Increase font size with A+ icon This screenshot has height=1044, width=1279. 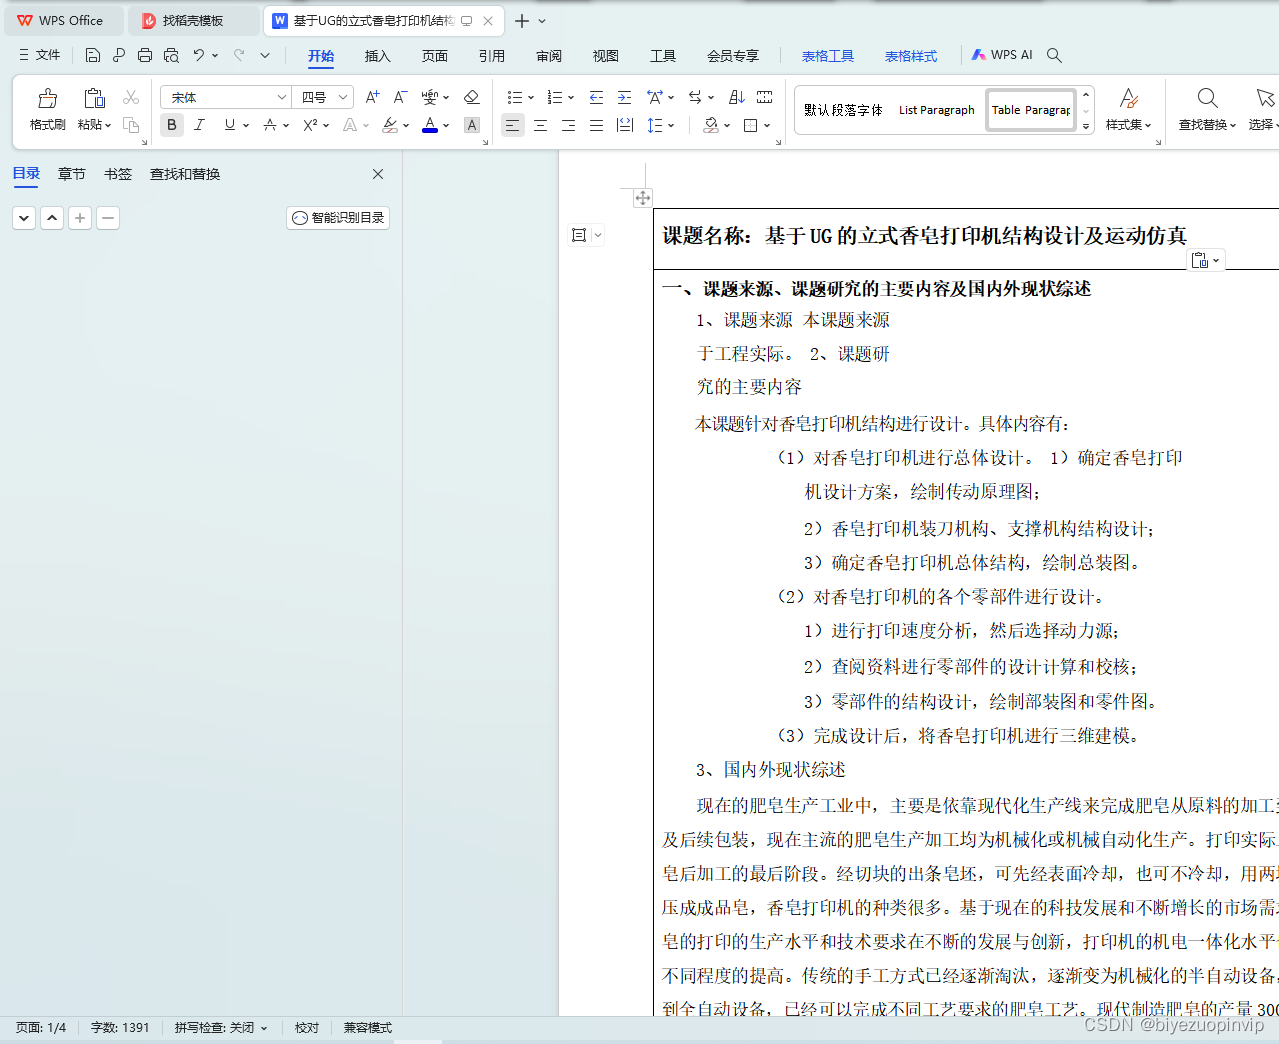click(x=372, y=97)
